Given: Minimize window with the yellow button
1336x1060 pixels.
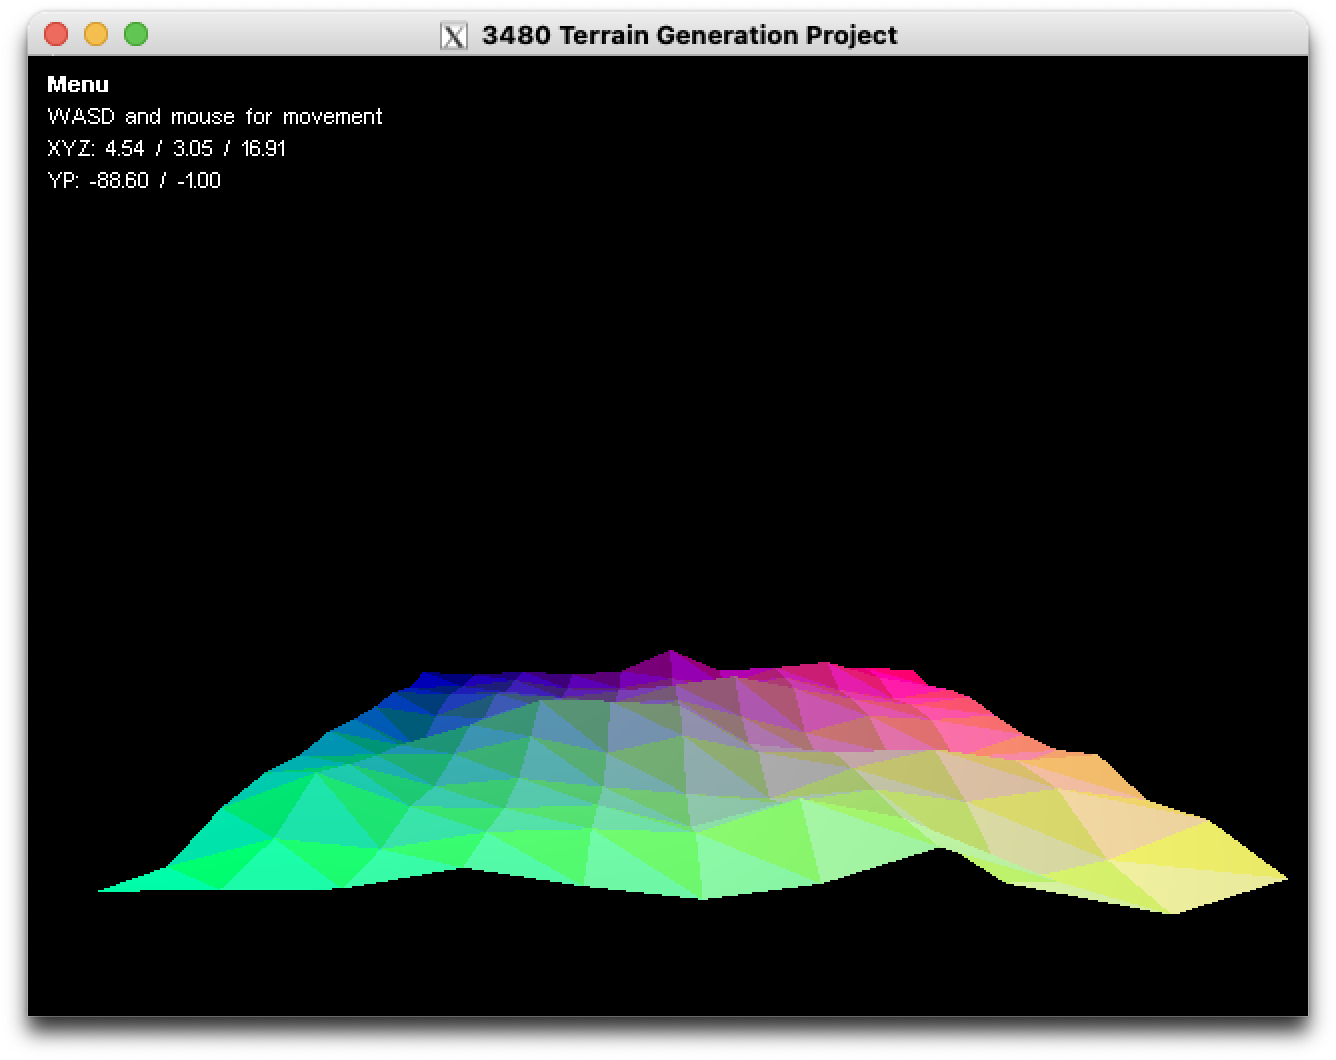Looking at the screenshot, I should (x=96, y=34).
